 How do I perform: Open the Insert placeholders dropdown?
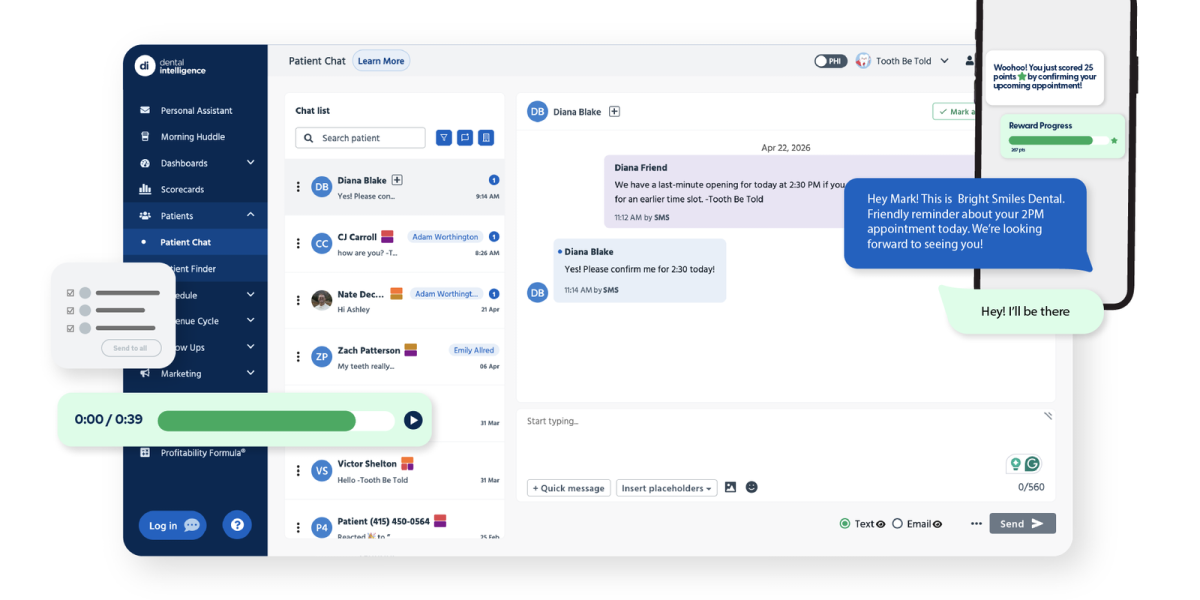pyautogui.click(x=667, y=488)
